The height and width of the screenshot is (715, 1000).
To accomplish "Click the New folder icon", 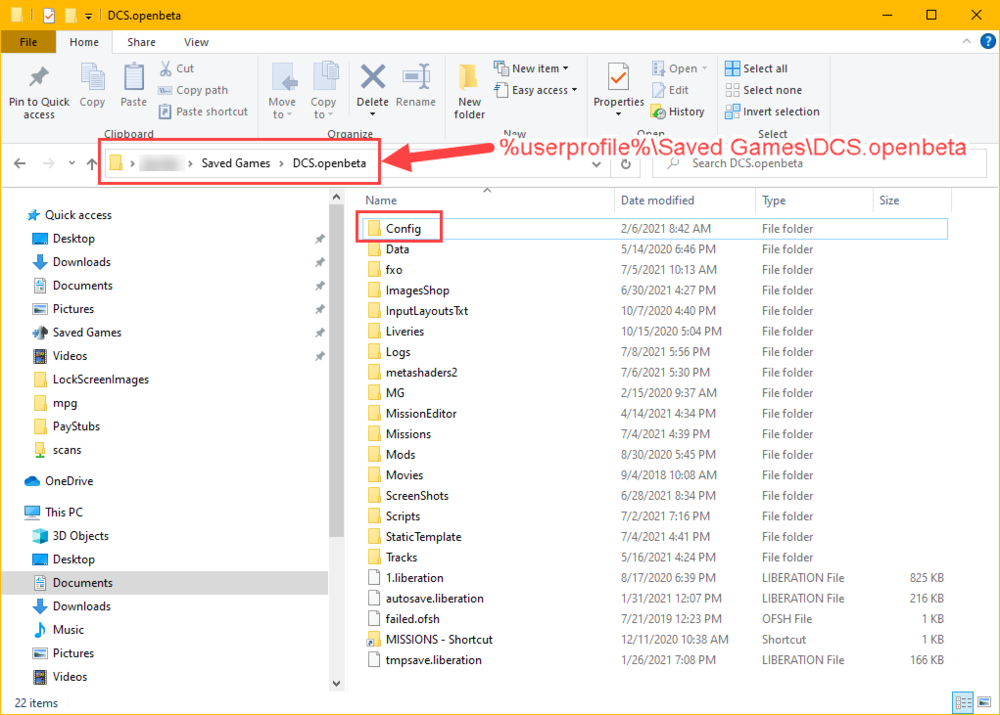I will [469, 78].
